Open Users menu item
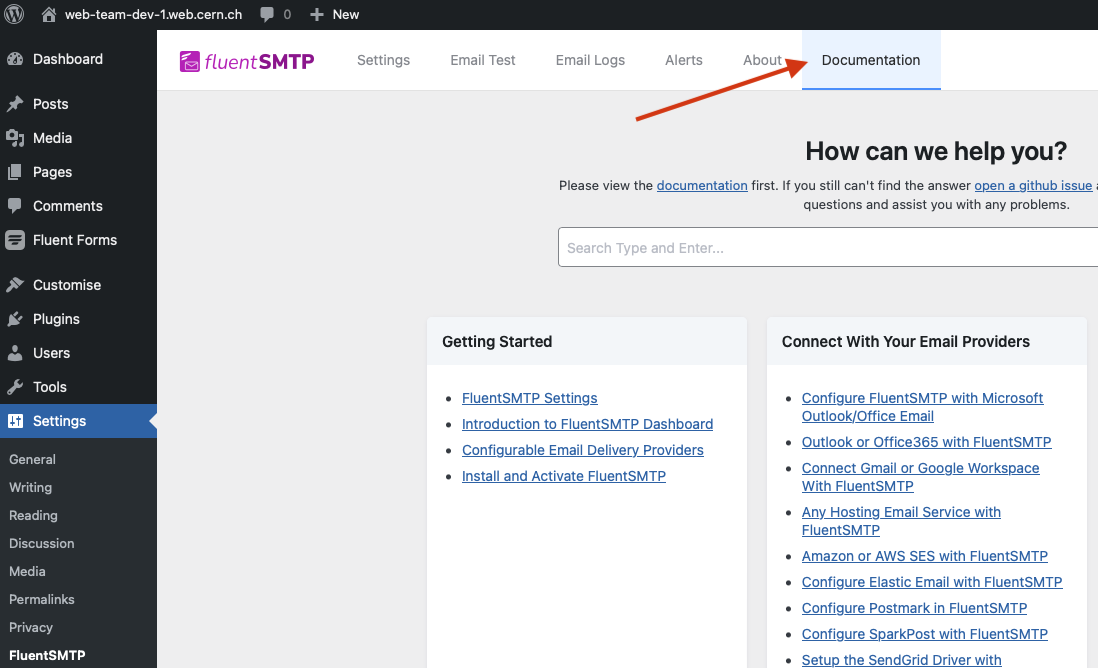The width and height of the screenshot is (1098, 668). pos(51,353)
